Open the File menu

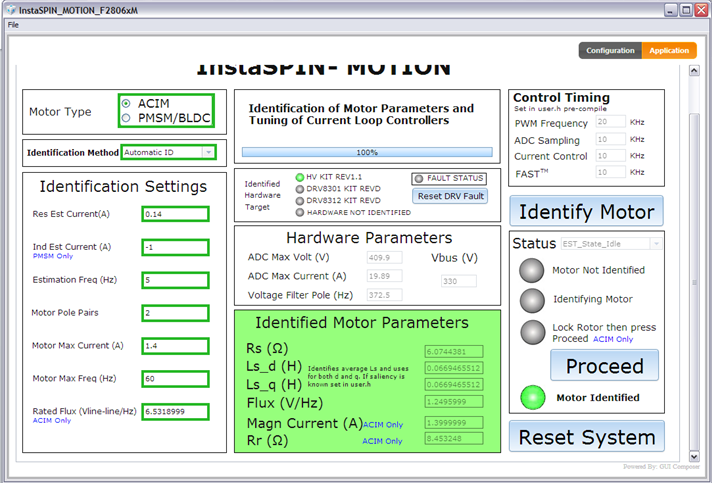[13, 25]
